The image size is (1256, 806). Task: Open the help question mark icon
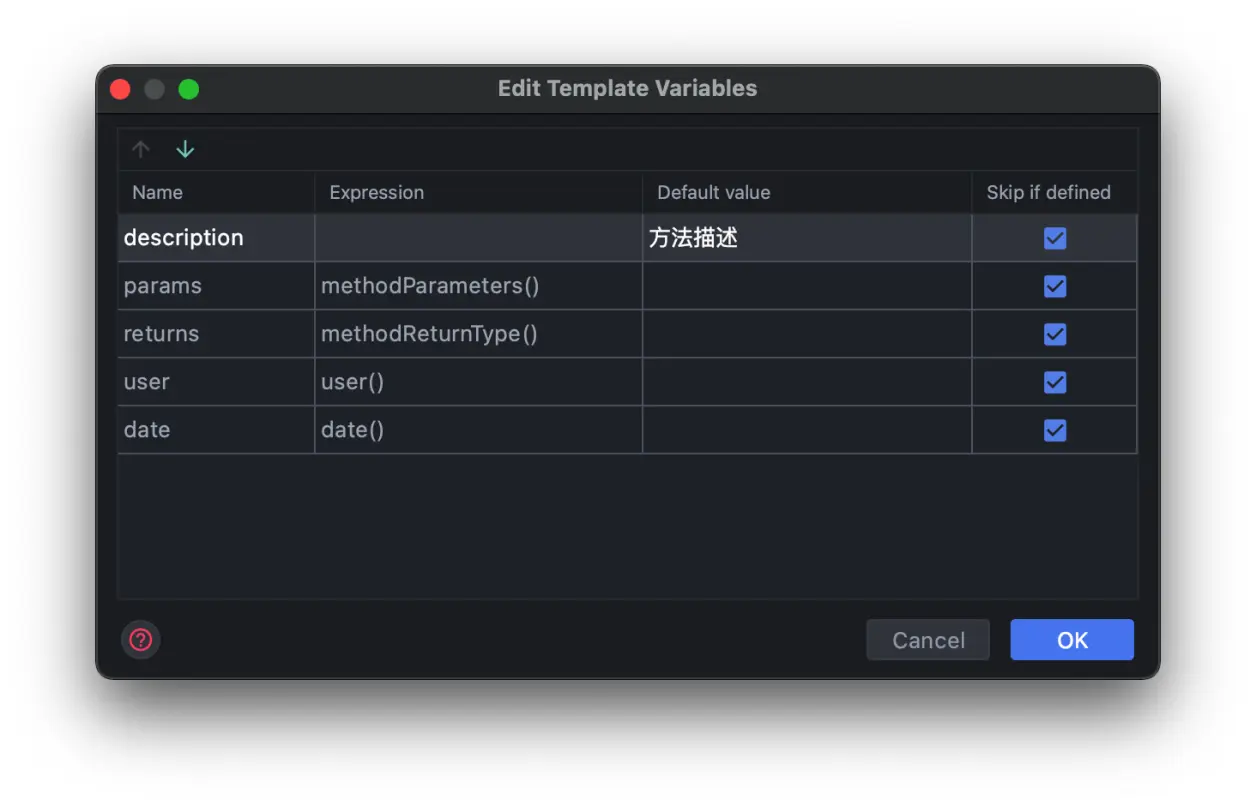click(x=141, y=639)
